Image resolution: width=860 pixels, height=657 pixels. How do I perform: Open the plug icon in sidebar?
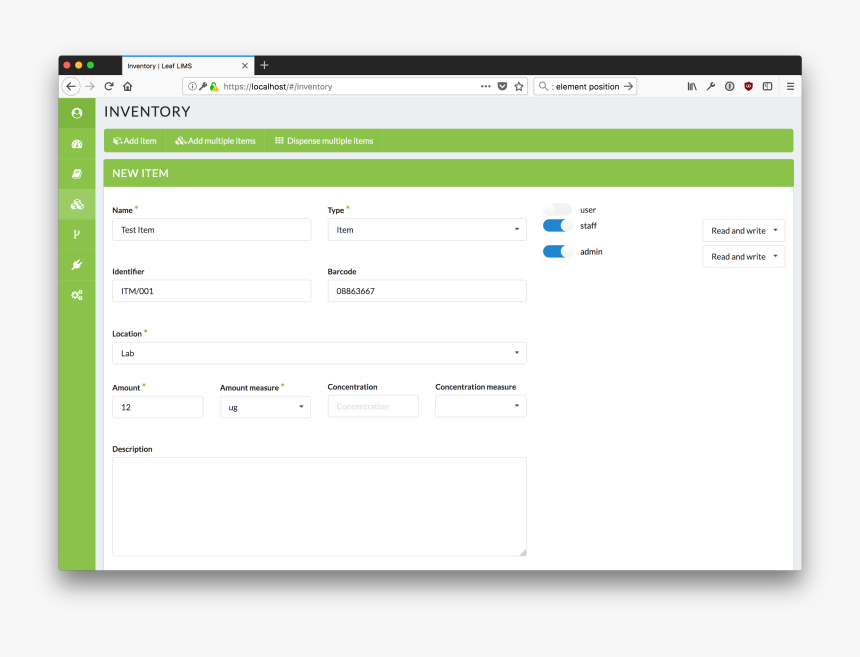pyautogui.click(x=77, y=264)
